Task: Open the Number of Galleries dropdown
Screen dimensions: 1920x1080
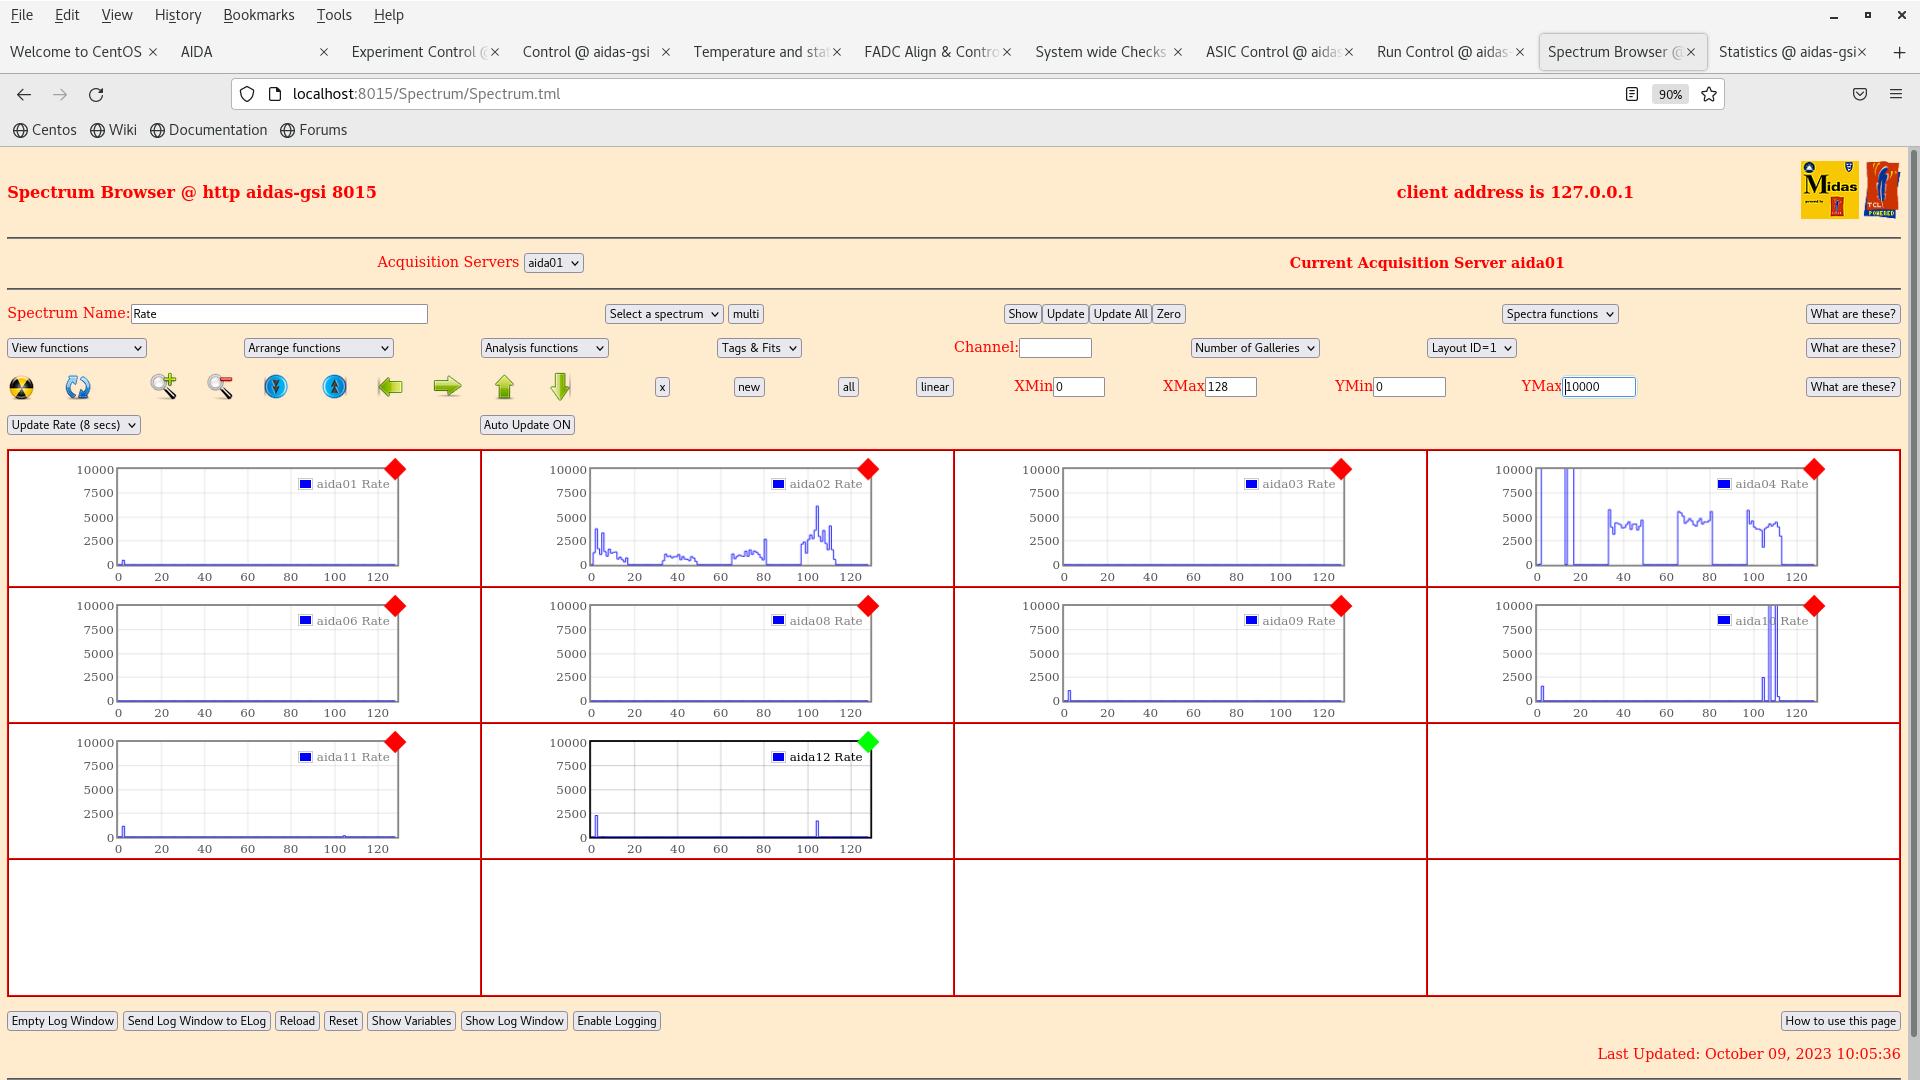Action: (1254, 348)
